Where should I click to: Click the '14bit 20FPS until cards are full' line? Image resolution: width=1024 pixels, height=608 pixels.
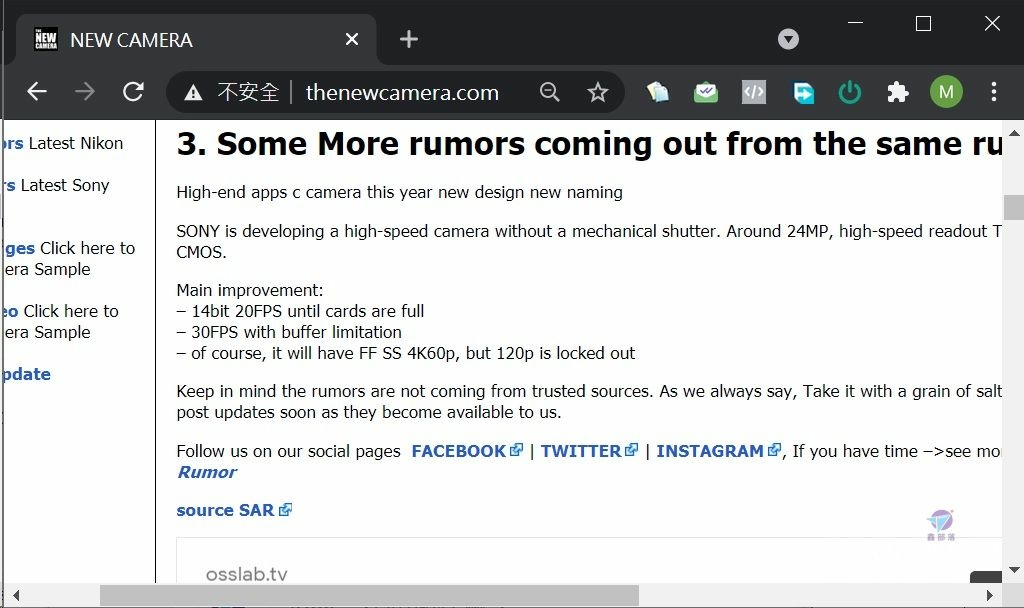[x=300, y=311]
